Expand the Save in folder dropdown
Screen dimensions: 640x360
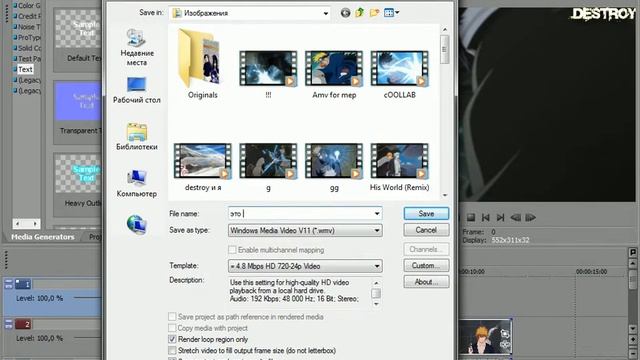tap(325, 13)
